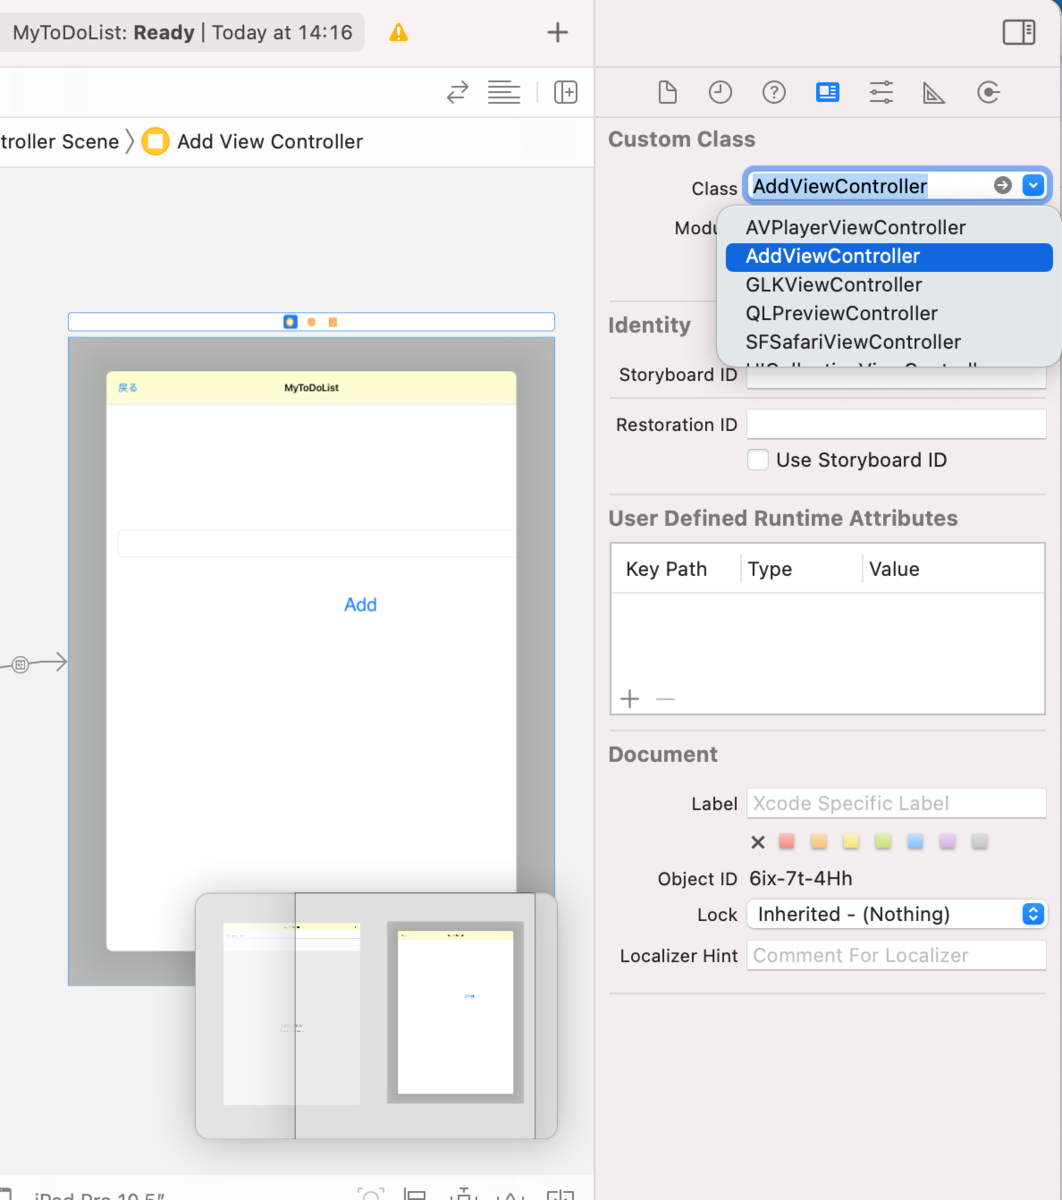The height and width of the screenshot is (1200, 1062).
Task: Add a new editor pane on the right
Action: pos(566,93)
